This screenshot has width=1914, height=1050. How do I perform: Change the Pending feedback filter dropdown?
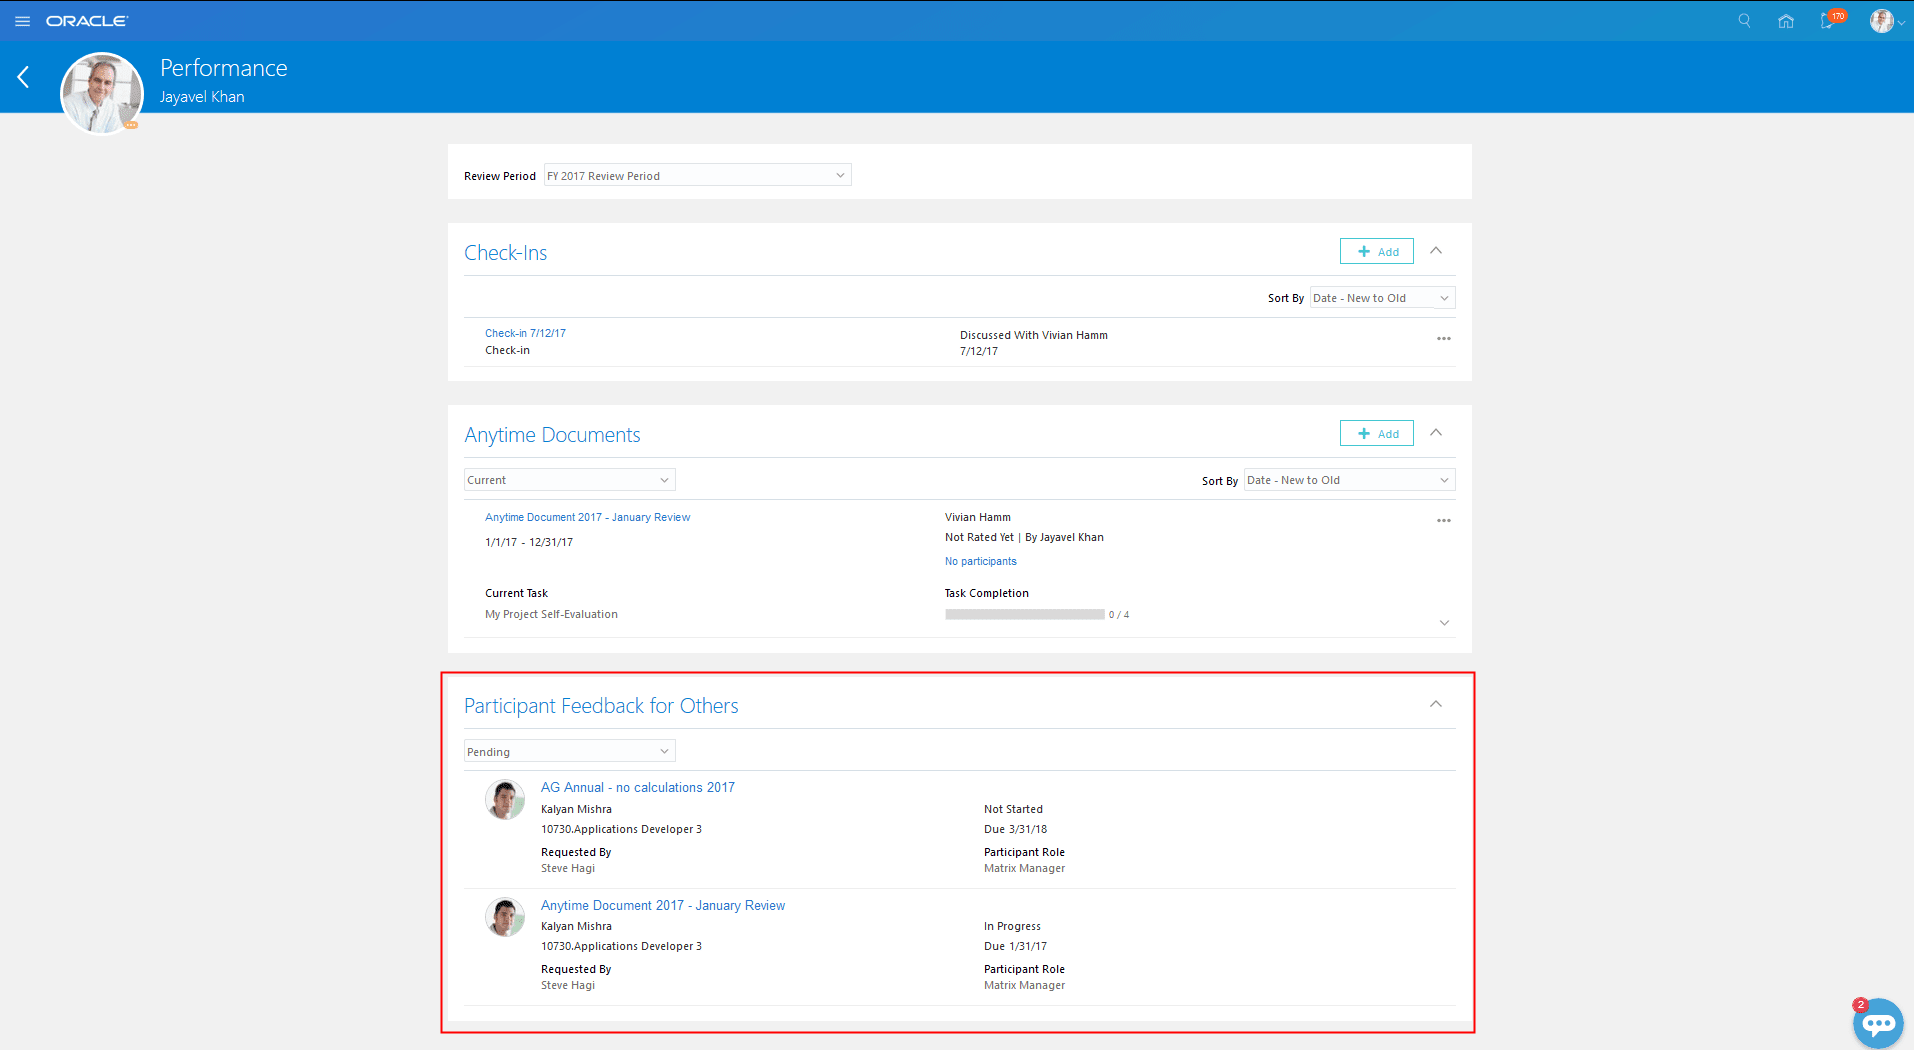point(568,750)
